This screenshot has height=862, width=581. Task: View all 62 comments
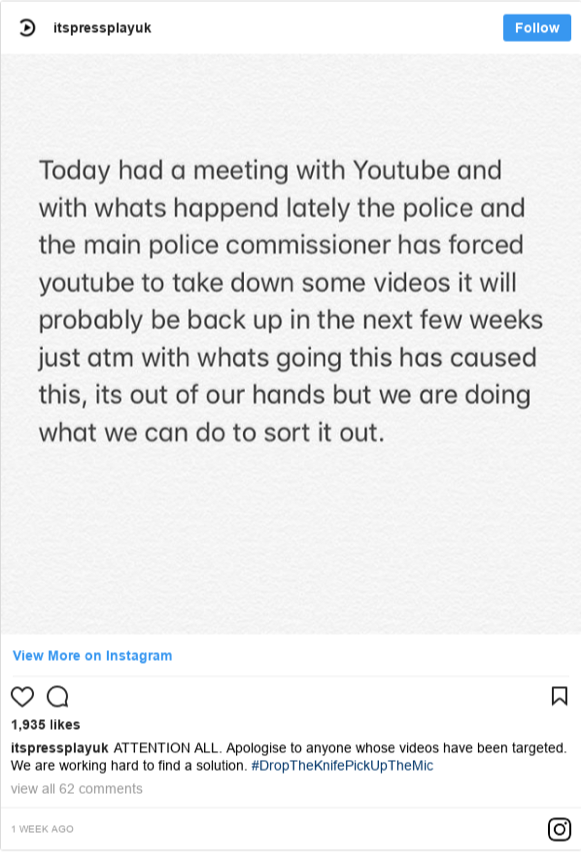[x=76, y=788]
